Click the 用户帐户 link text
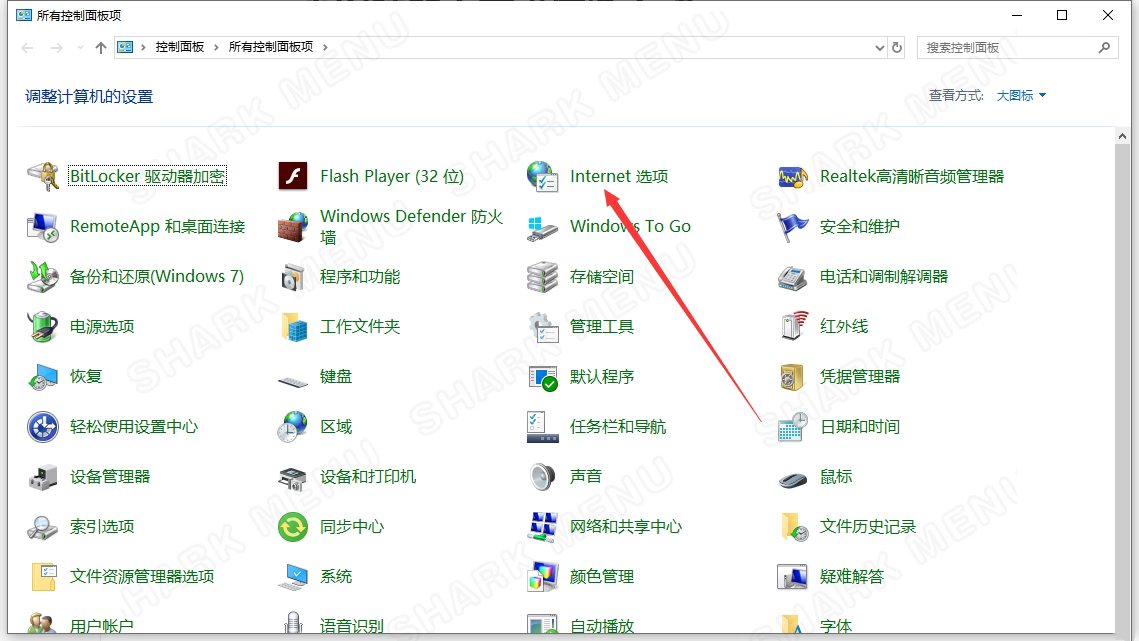Viewport: 1139px width, 641px height. coord(102,626)
